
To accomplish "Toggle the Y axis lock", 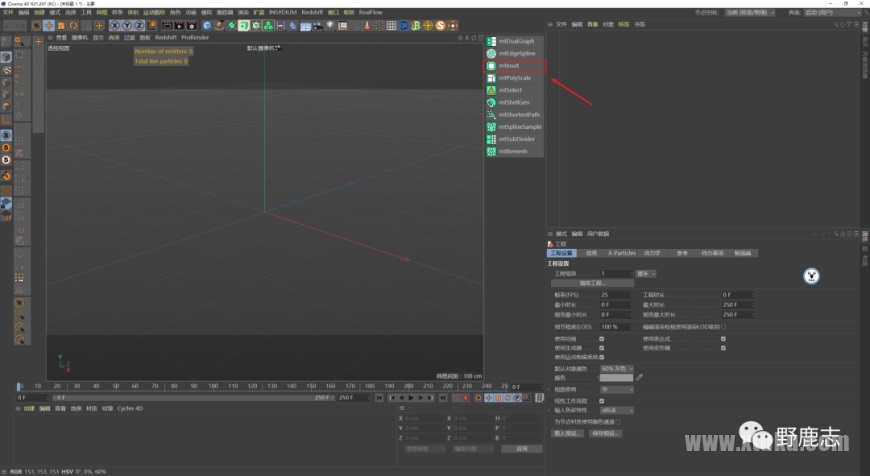I will (127, 26).
